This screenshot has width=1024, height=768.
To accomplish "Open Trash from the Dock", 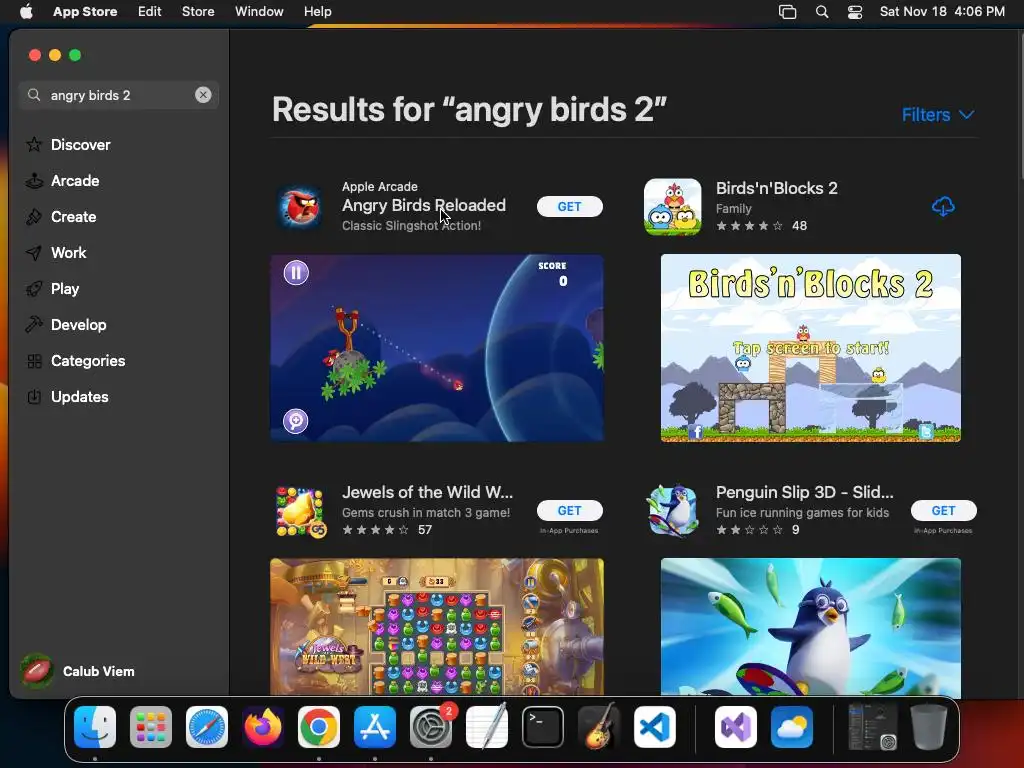I will [x=929, y=727].
